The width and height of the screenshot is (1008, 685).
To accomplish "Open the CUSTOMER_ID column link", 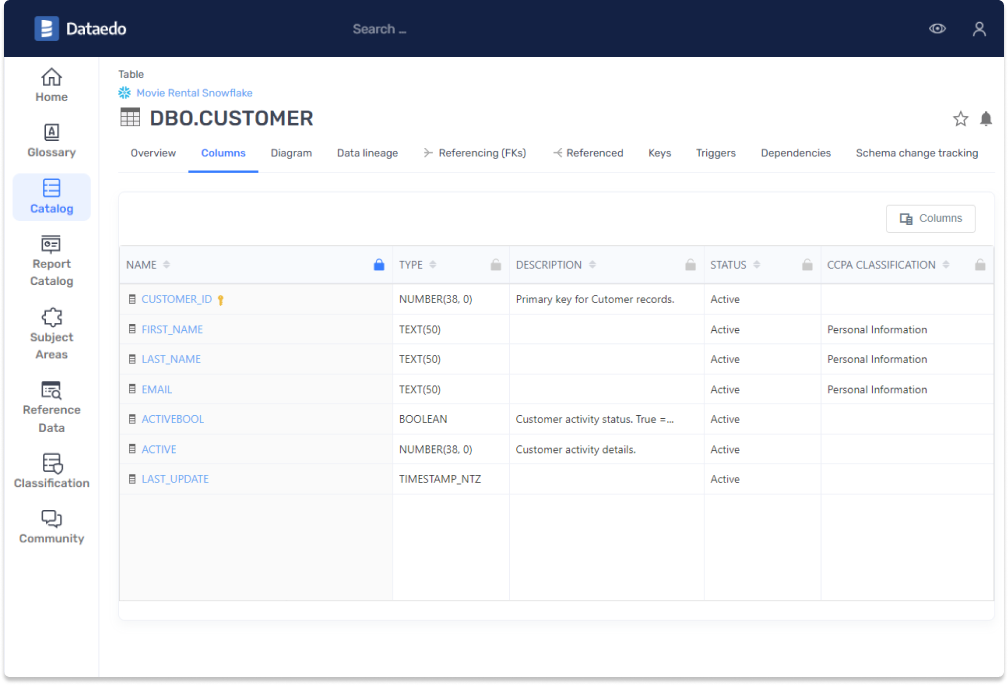I will [x=176, y=299].
